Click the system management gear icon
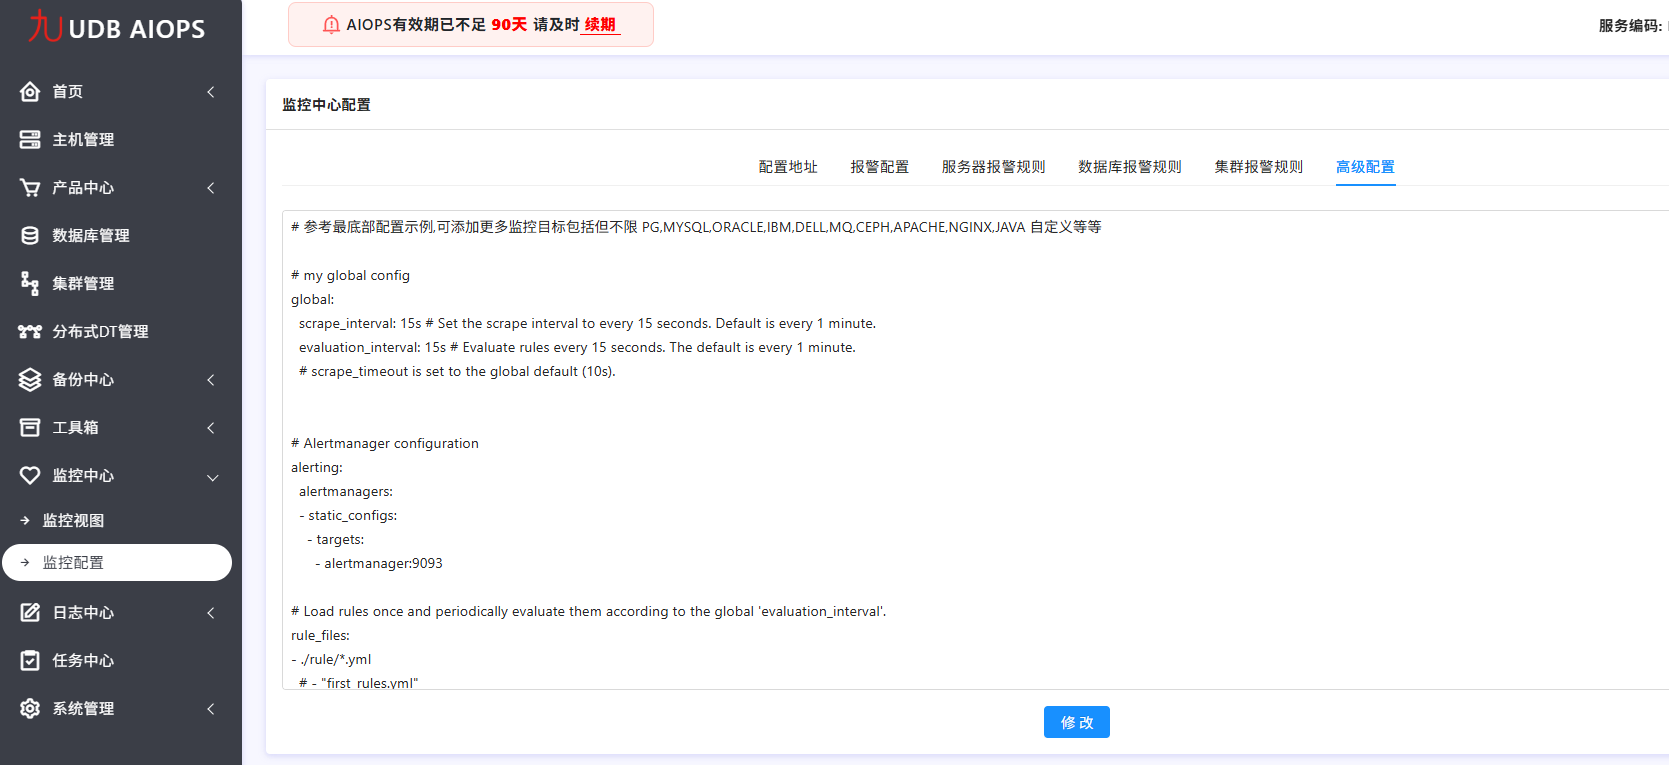The width and height of the screenshot is (1669, 765). (x=30, y=709)
